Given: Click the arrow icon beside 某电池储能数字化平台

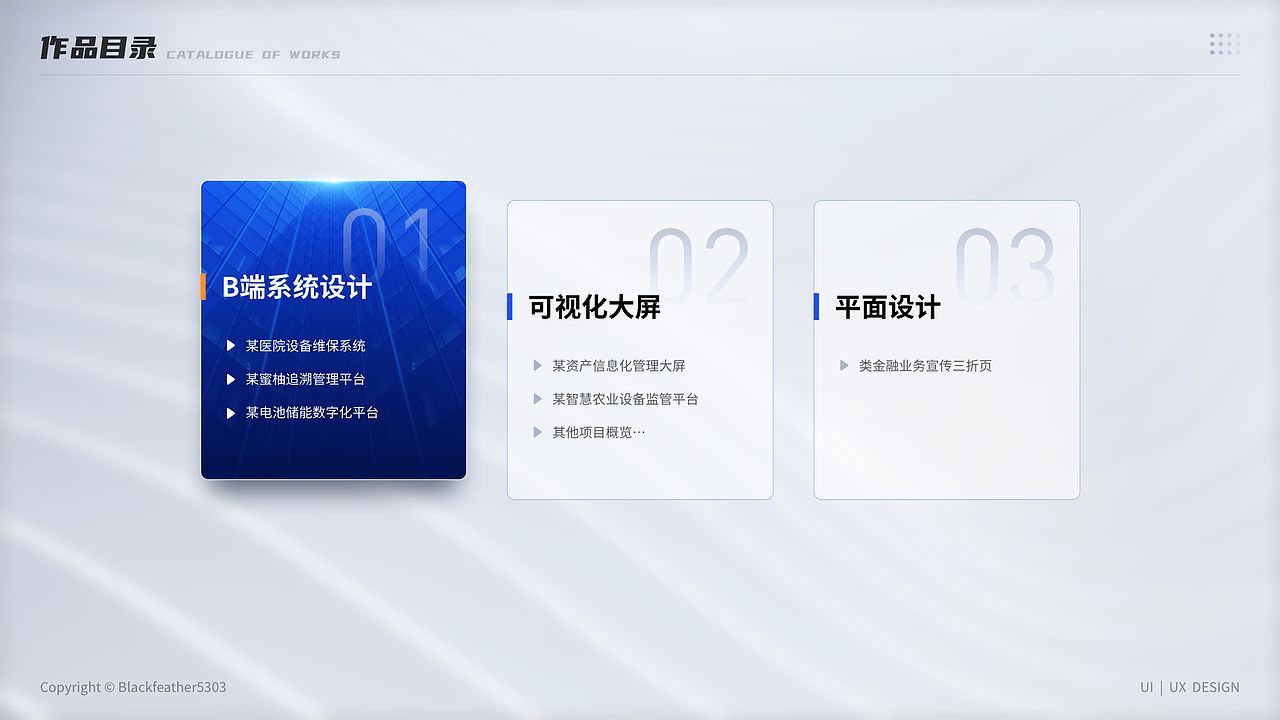Looking at the screenshot, I should point(231,412).
